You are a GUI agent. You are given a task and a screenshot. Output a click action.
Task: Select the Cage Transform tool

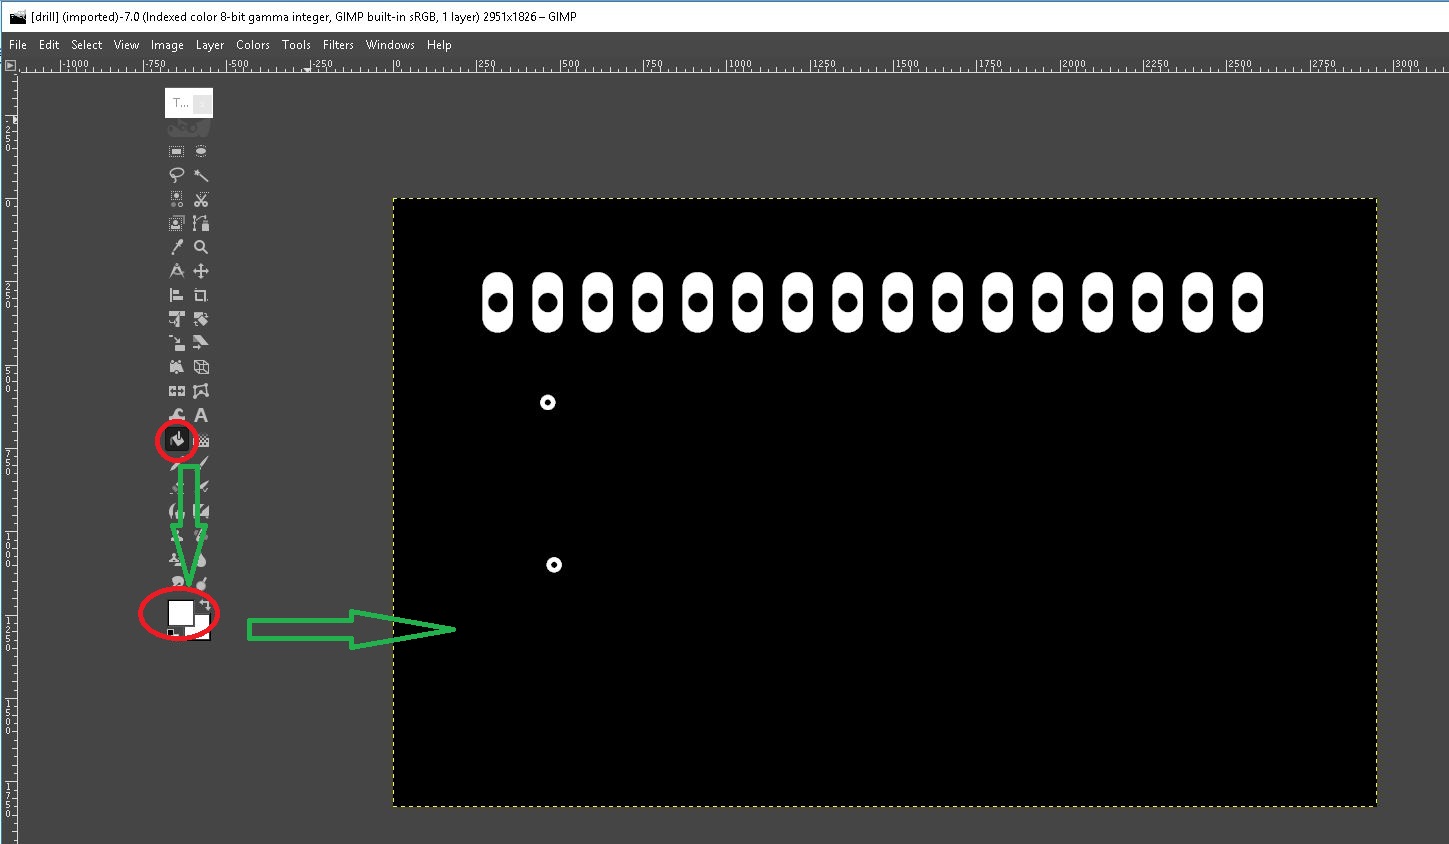point(201,391)
